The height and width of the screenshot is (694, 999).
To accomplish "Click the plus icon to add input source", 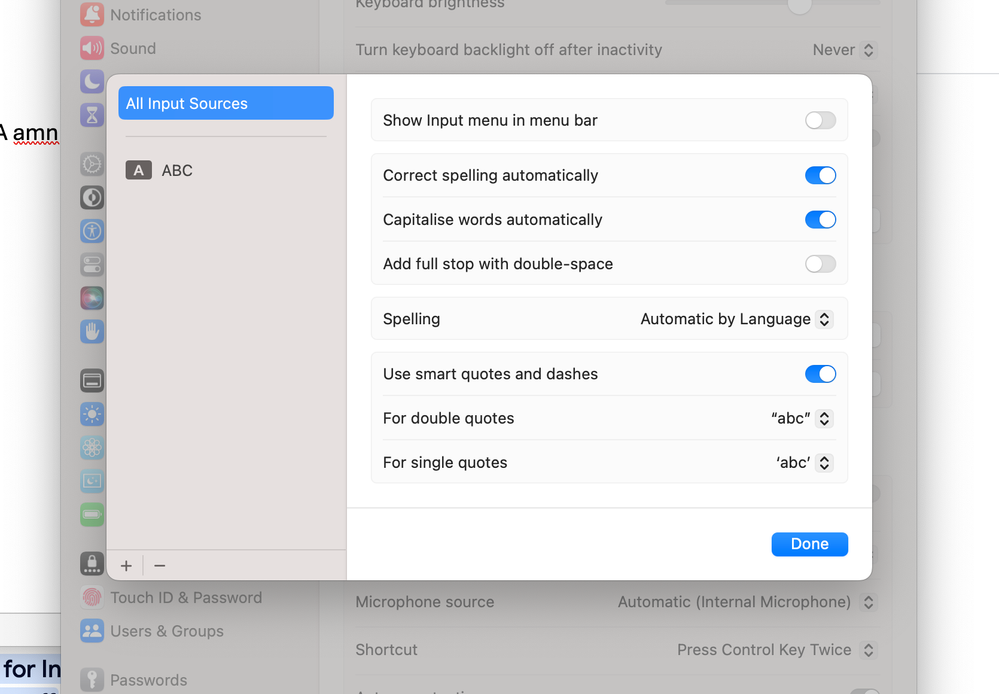I will [x=126, y=566].
